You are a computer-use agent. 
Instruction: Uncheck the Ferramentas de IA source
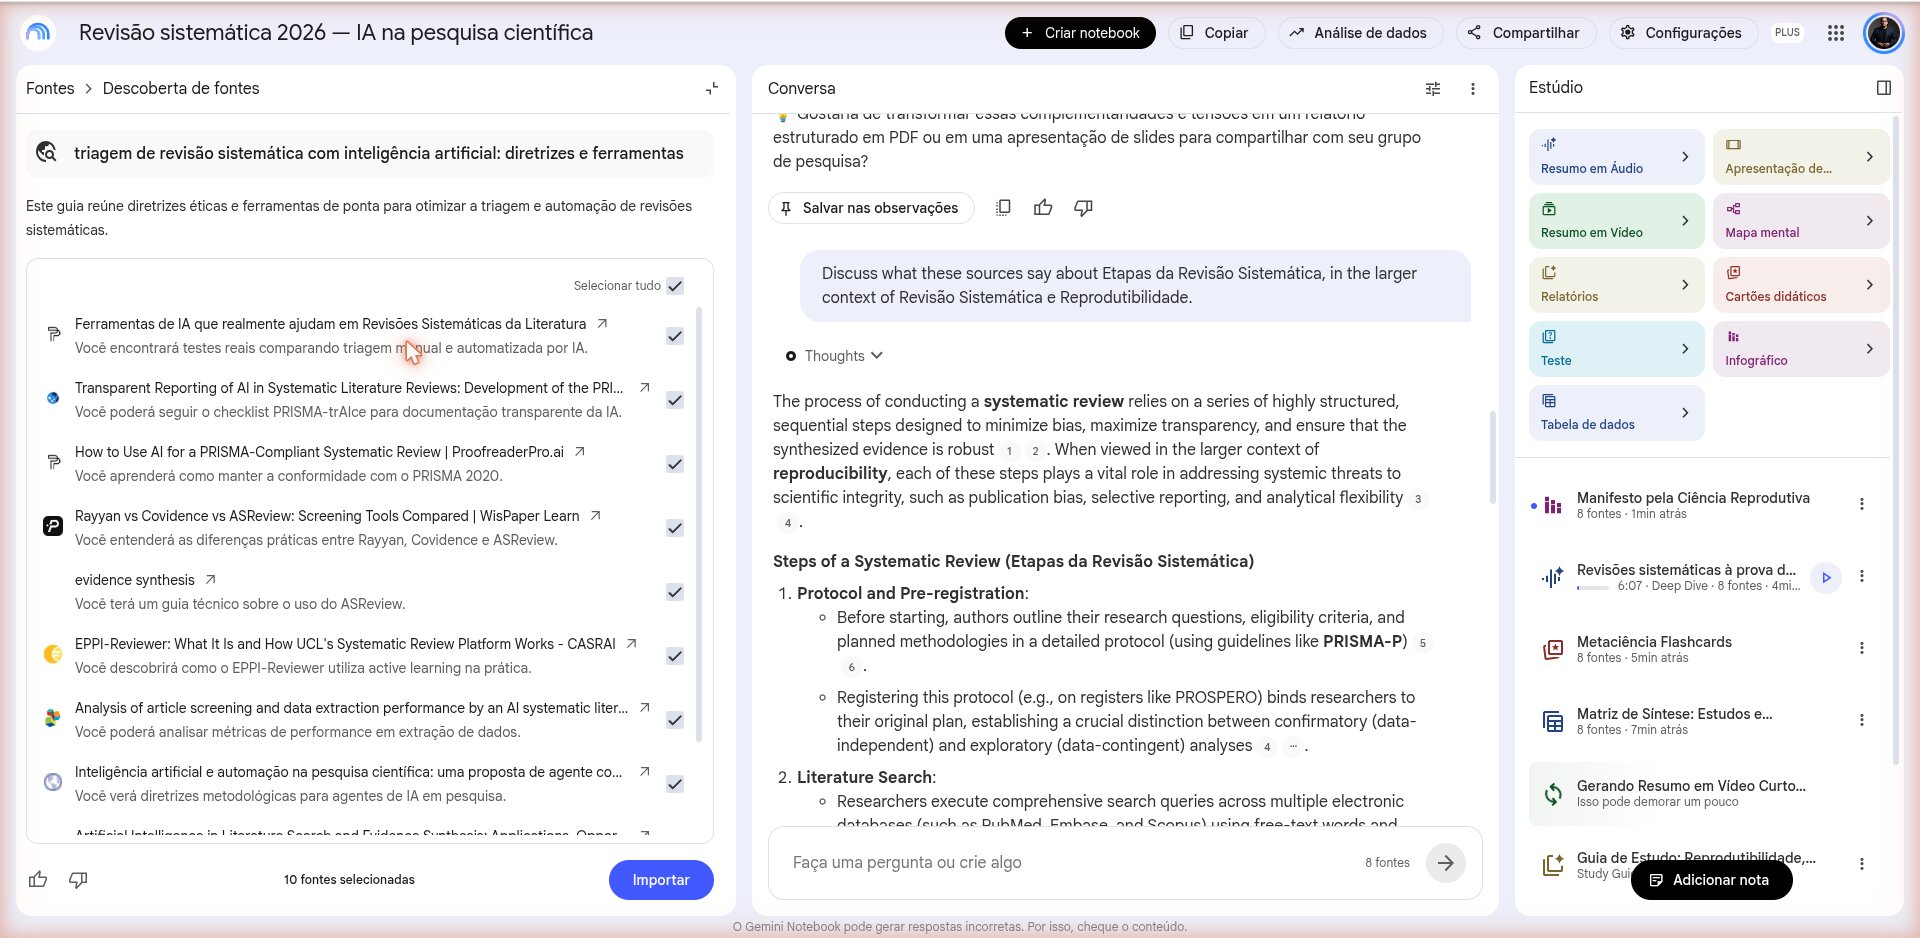(x=675, y=336)
